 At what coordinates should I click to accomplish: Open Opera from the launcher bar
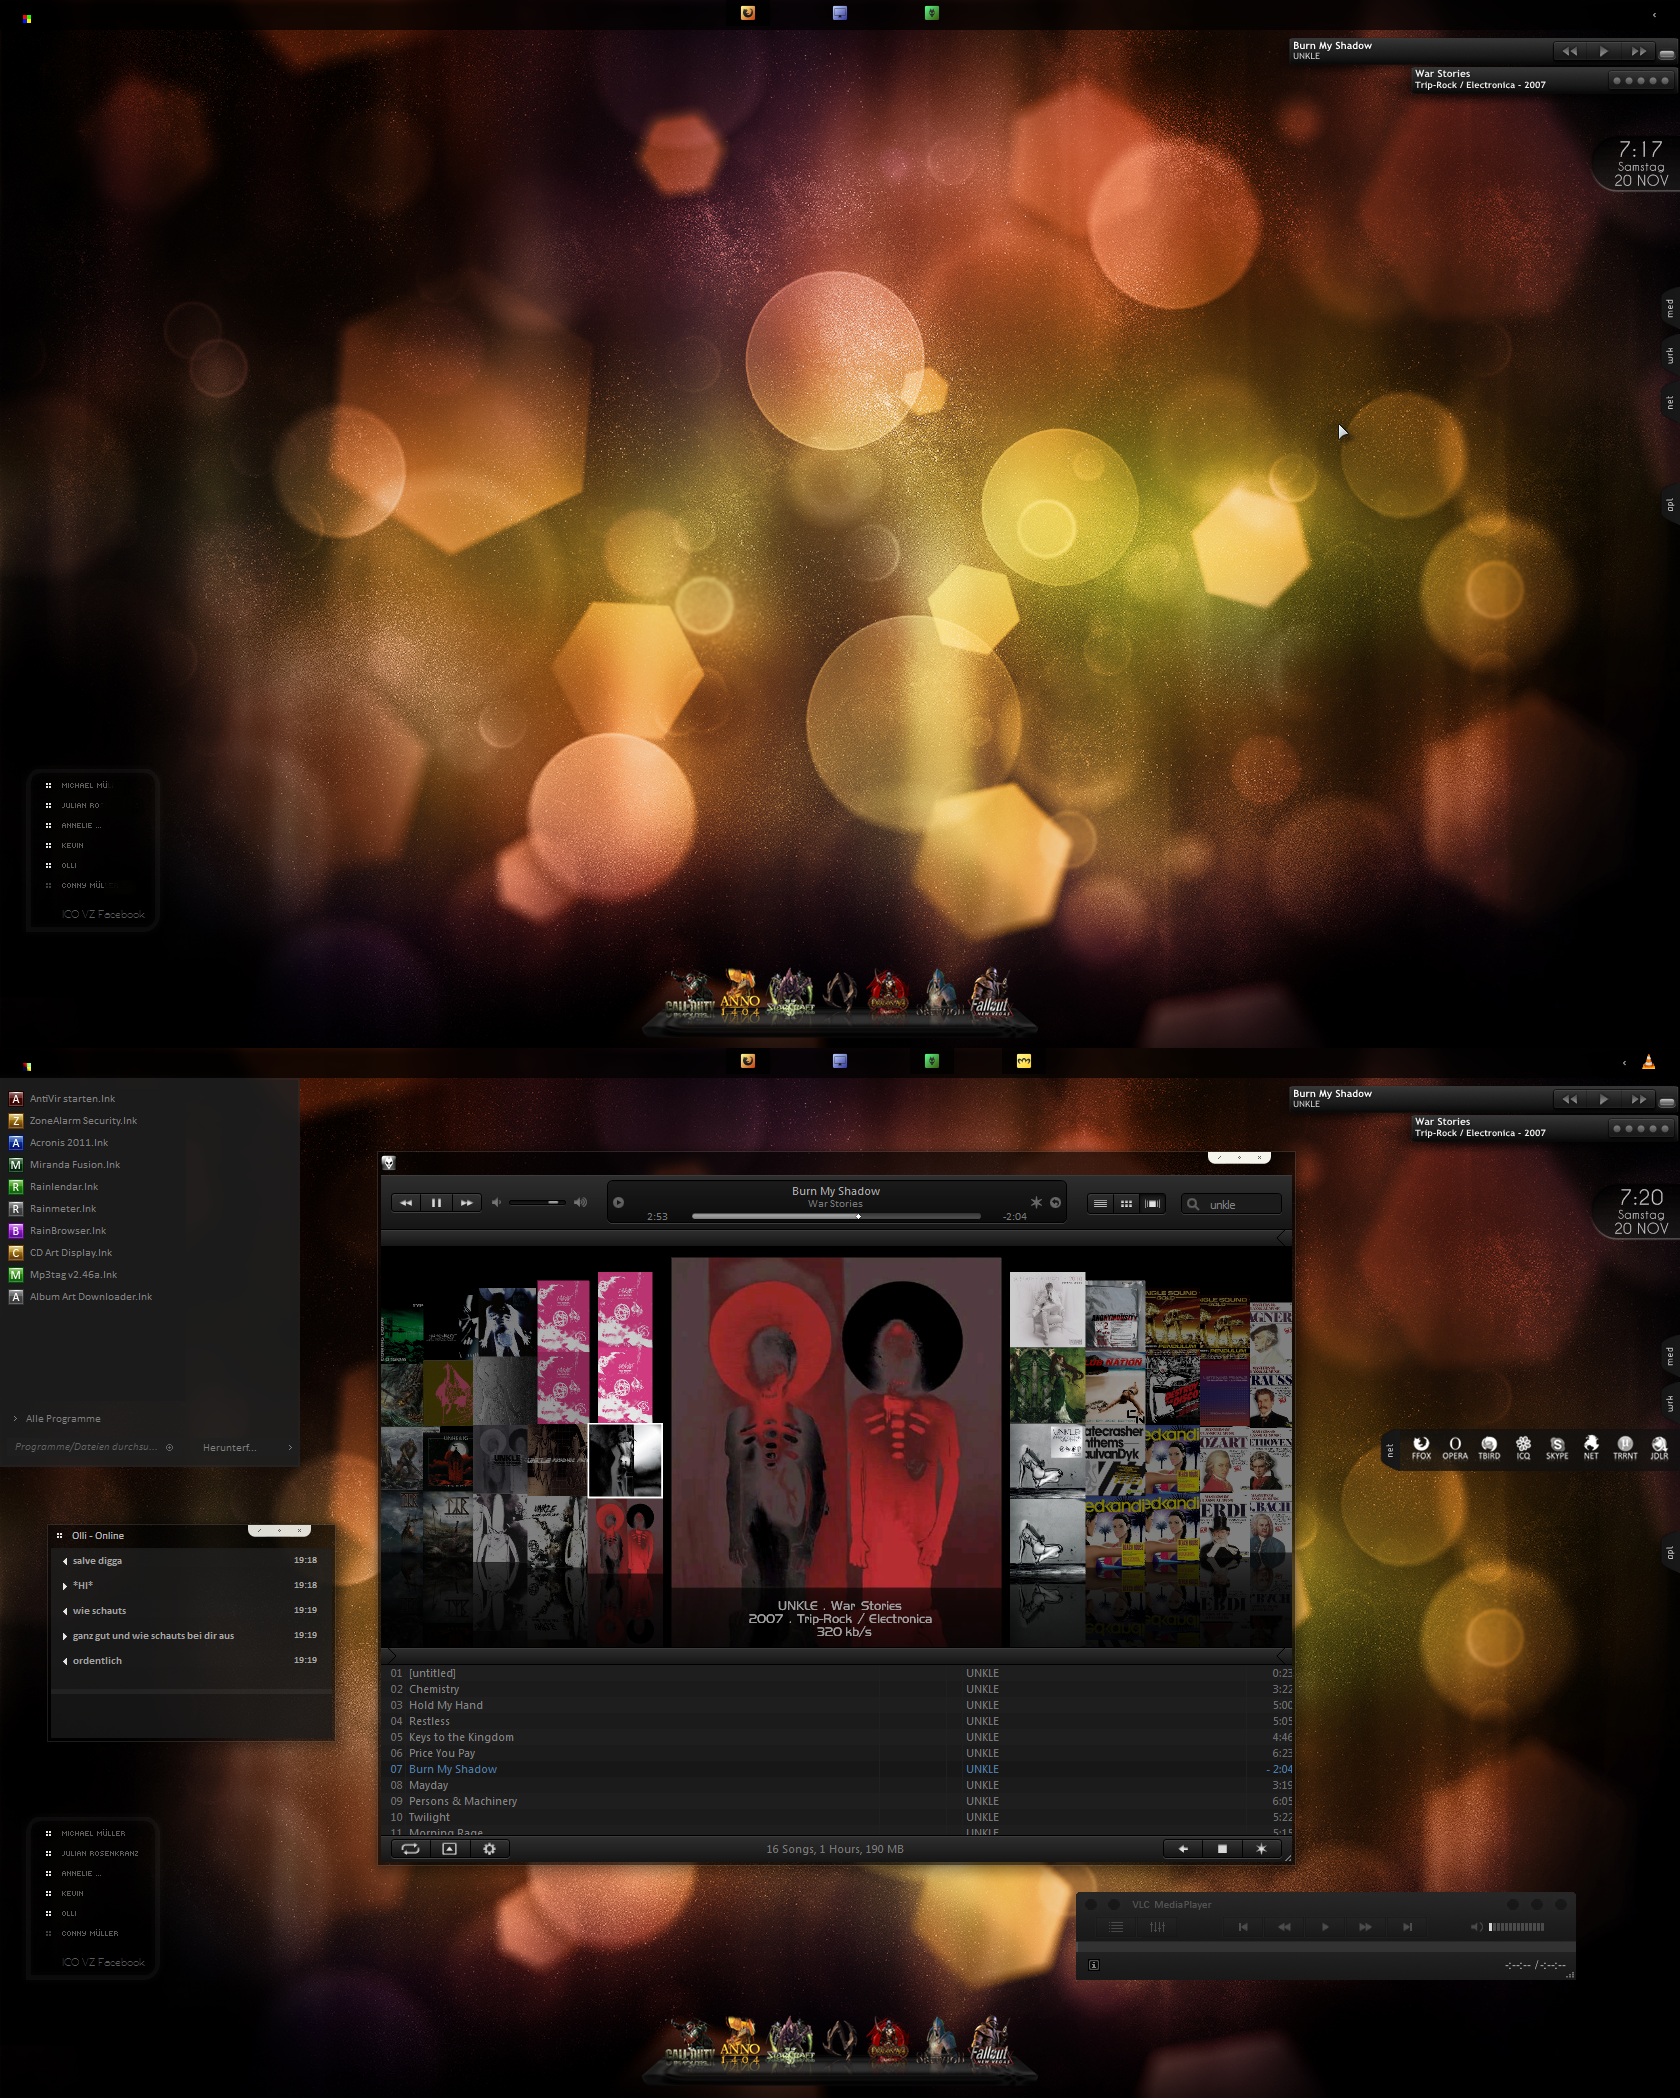pyautogui.click(x=1455, y=1447)
